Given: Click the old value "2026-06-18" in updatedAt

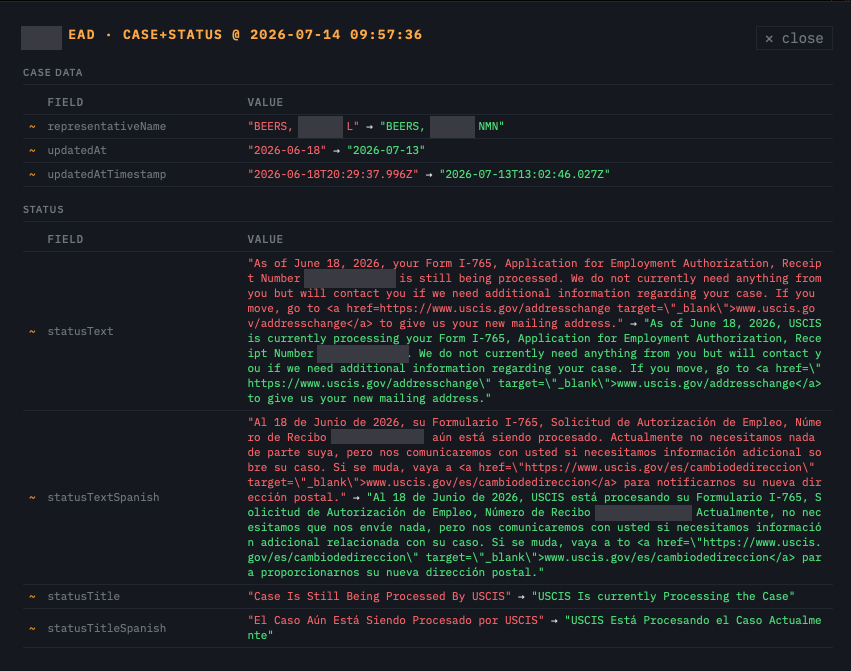Looking at the screenshot, I should 287,150.
